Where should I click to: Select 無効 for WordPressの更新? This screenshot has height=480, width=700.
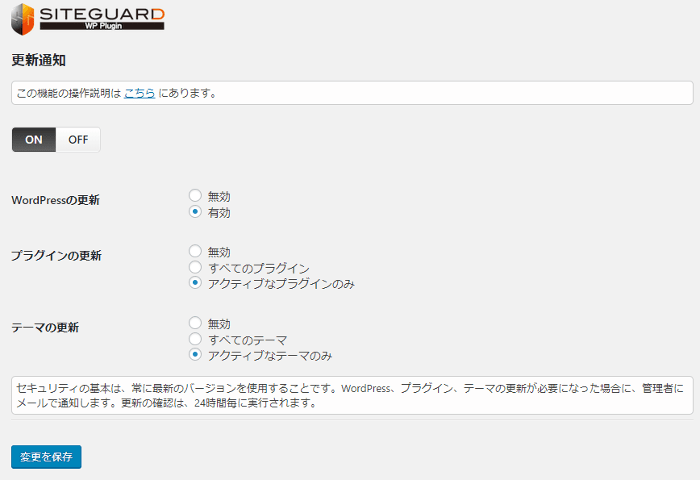point(195,195)
